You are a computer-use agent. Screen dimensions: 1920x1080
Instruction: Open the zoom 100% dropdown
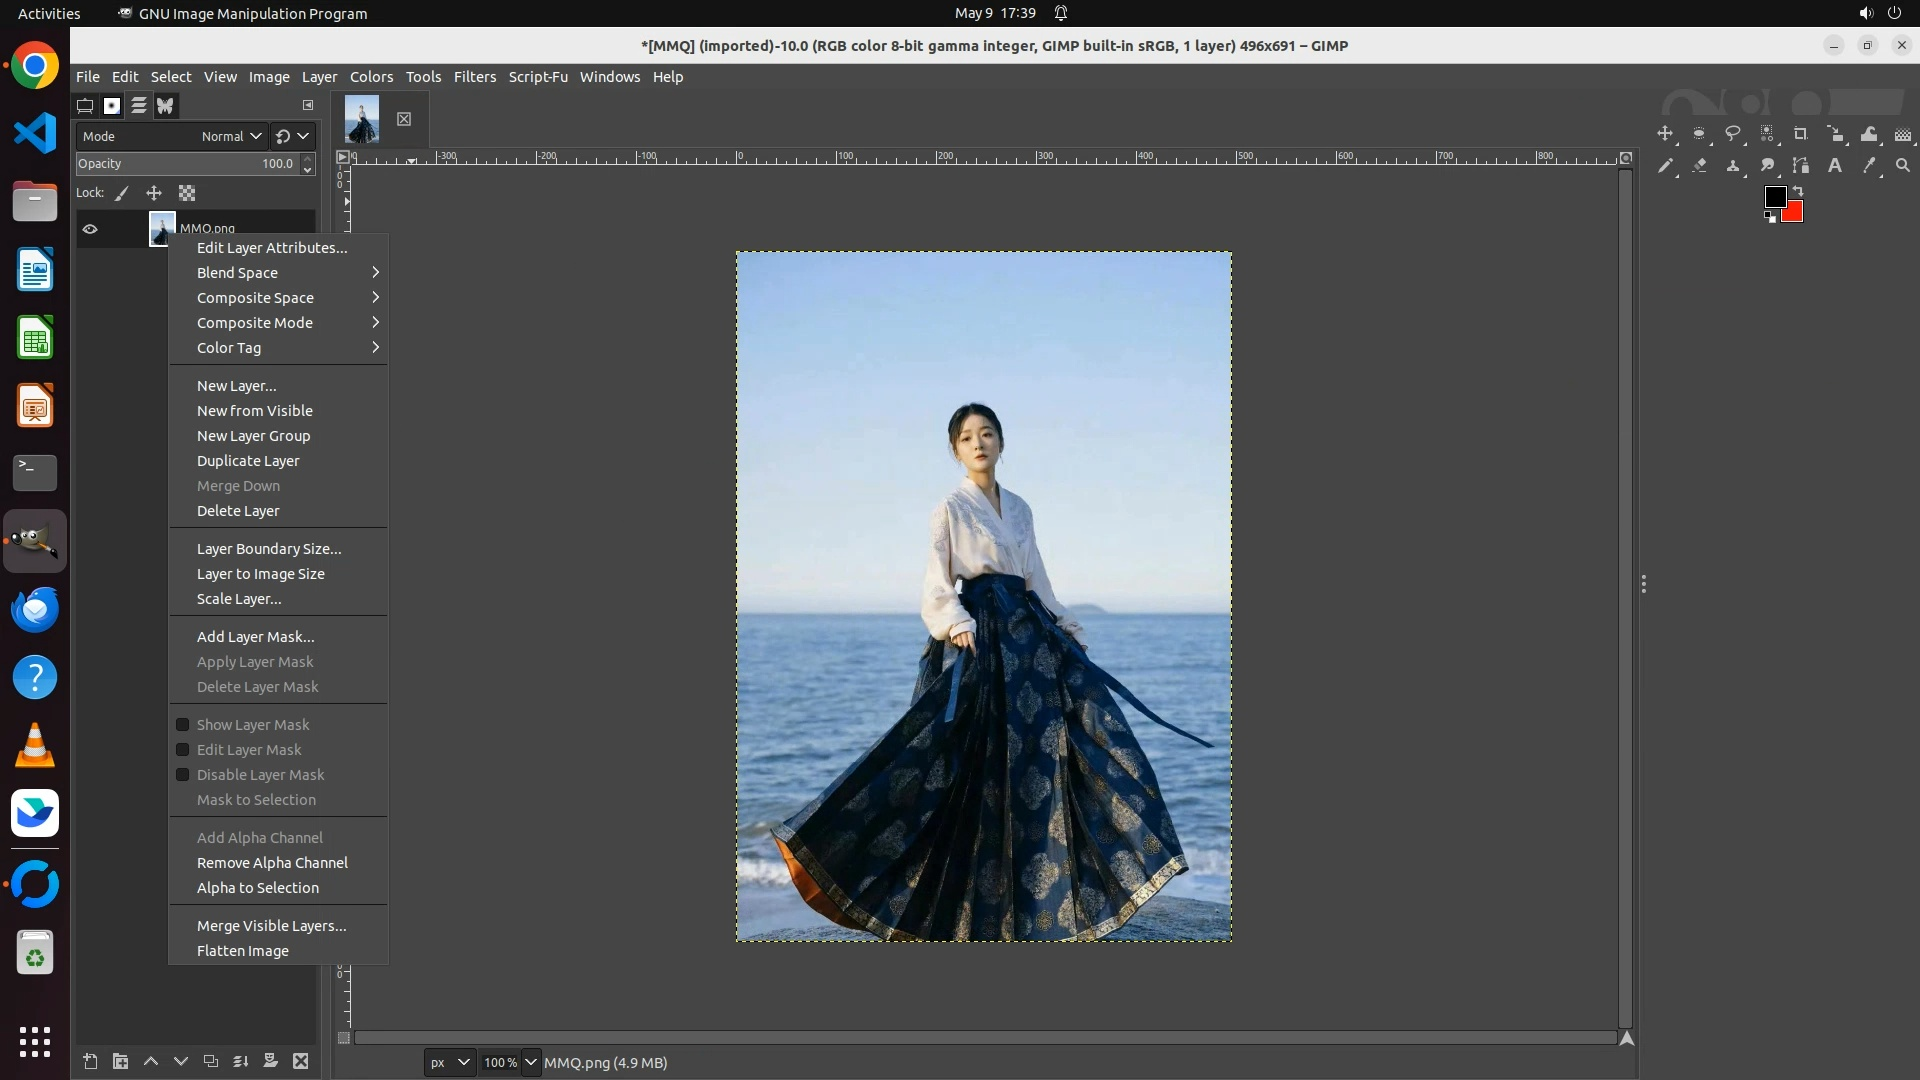click(531, 1062)
